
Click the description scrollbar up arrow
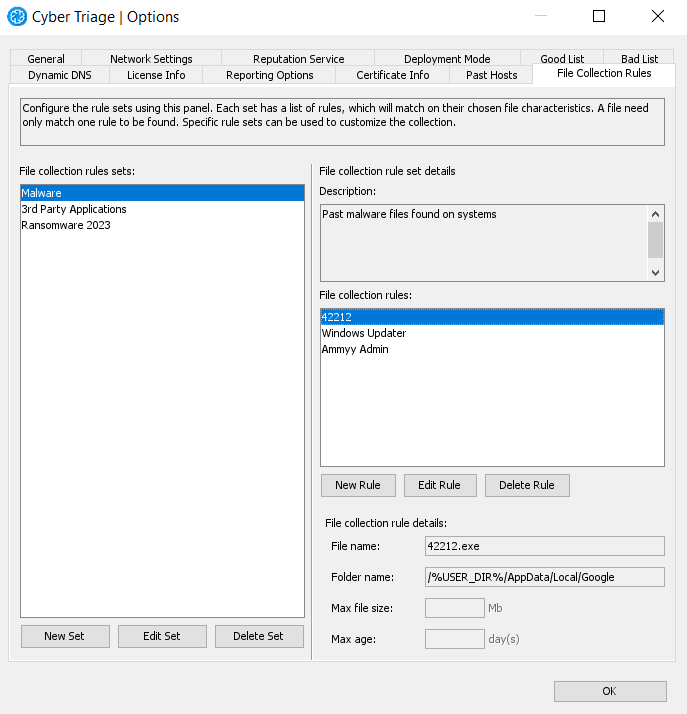655,214
